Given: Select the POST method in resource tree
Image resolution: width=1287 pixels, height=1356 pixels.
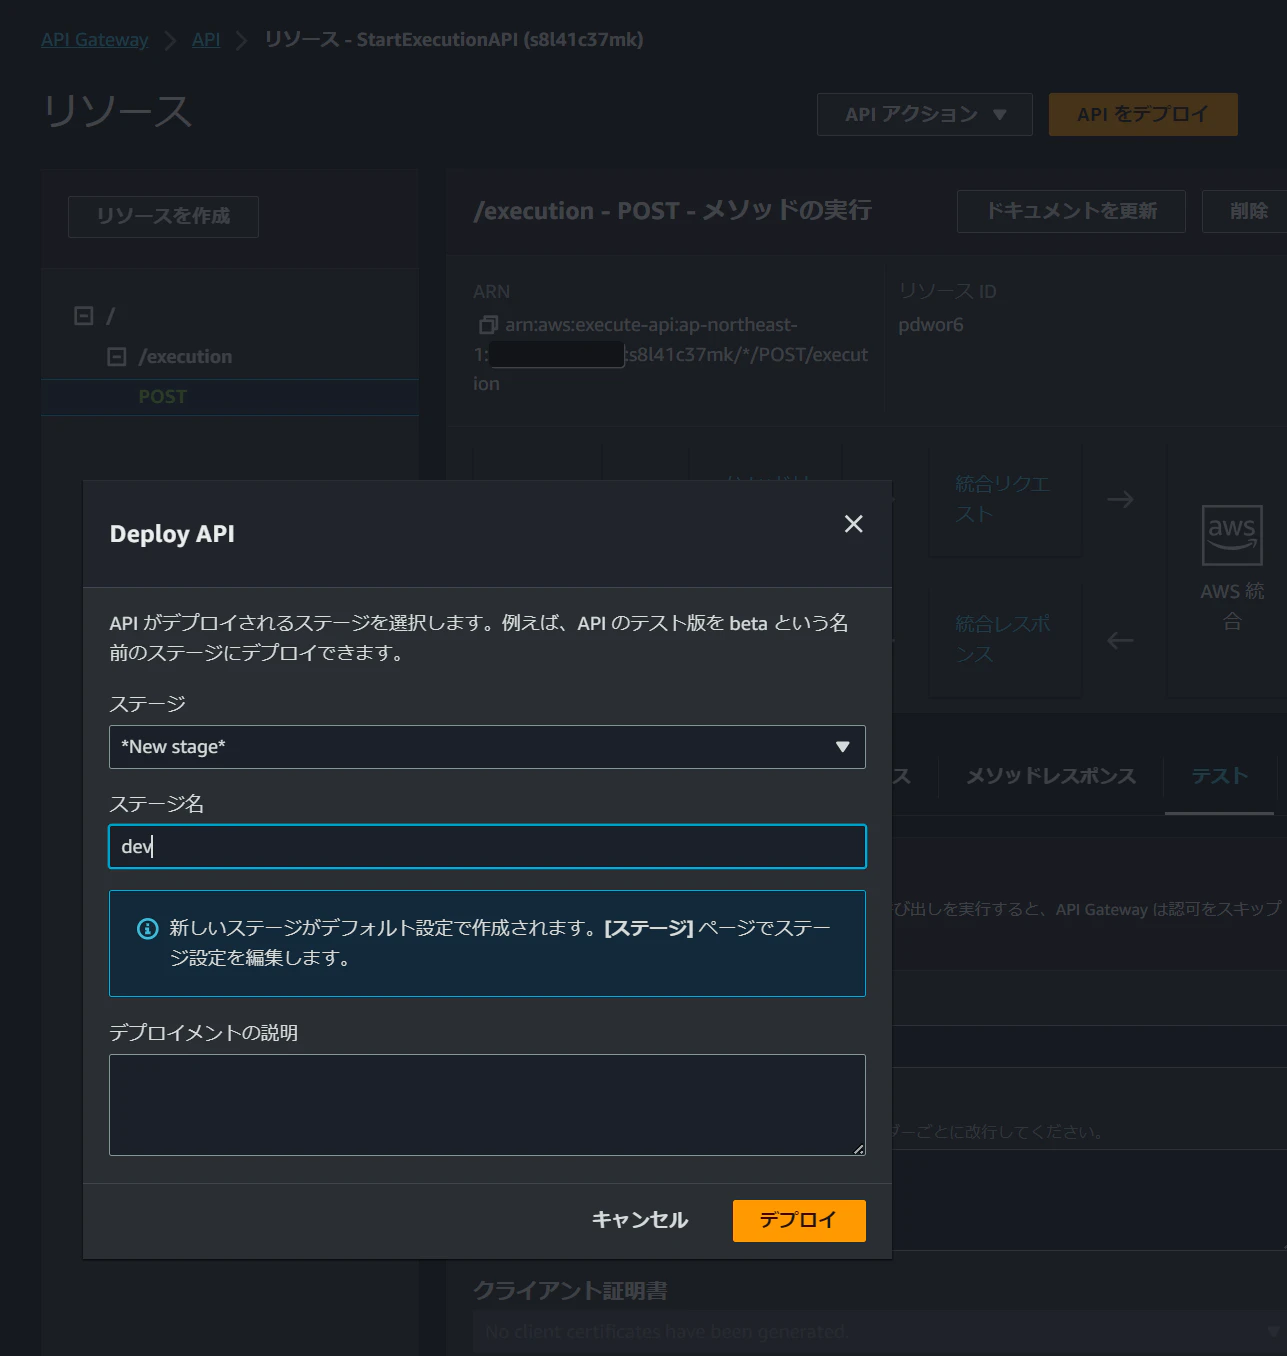Looking at the screenshot, I should (163, 397).
